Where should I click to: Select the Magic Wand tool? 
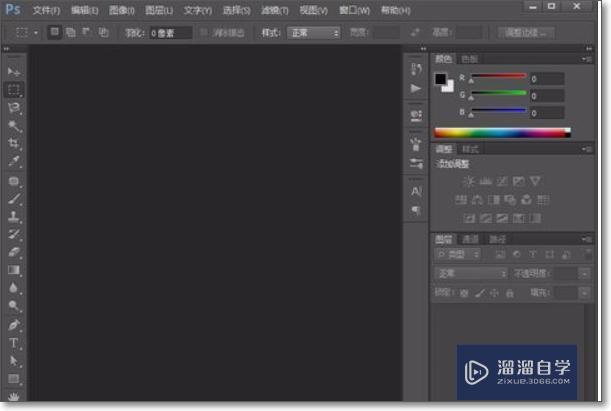point(14,126)
